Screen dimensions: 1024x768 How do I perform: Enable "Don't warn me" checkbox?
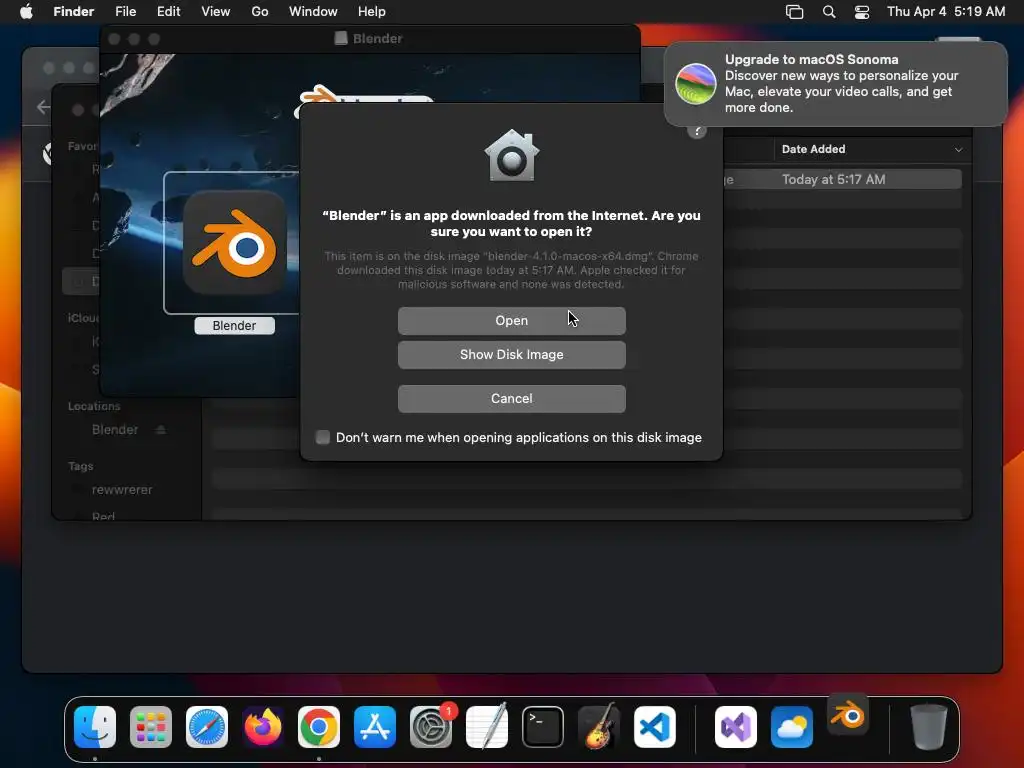[323, 437]
